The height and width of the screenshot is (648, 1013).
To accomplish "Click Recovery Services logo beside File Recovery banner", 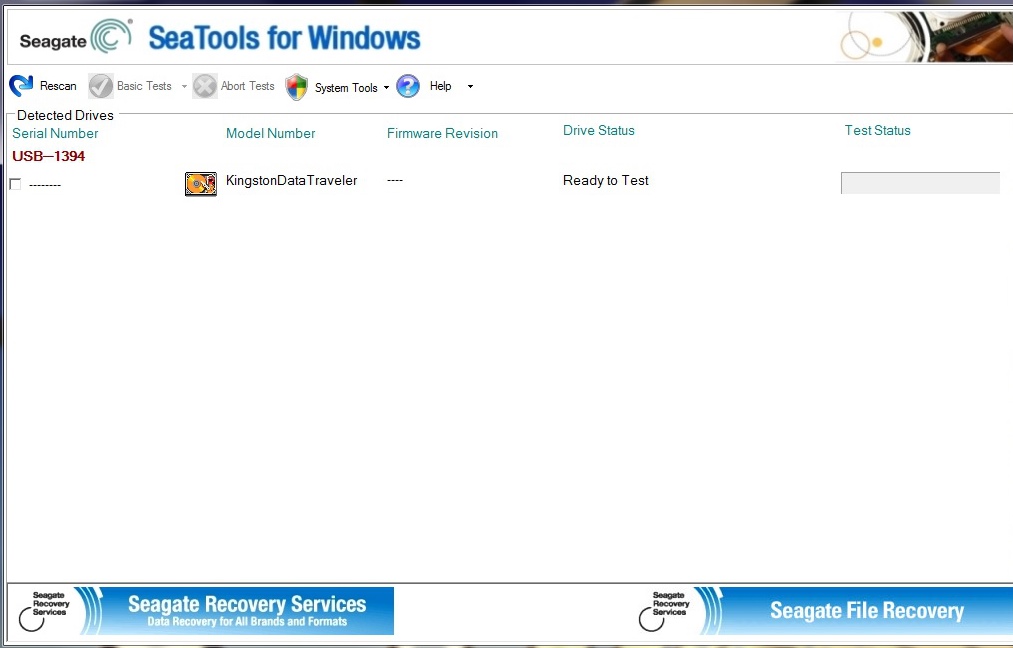I will (x=664, y=611).
